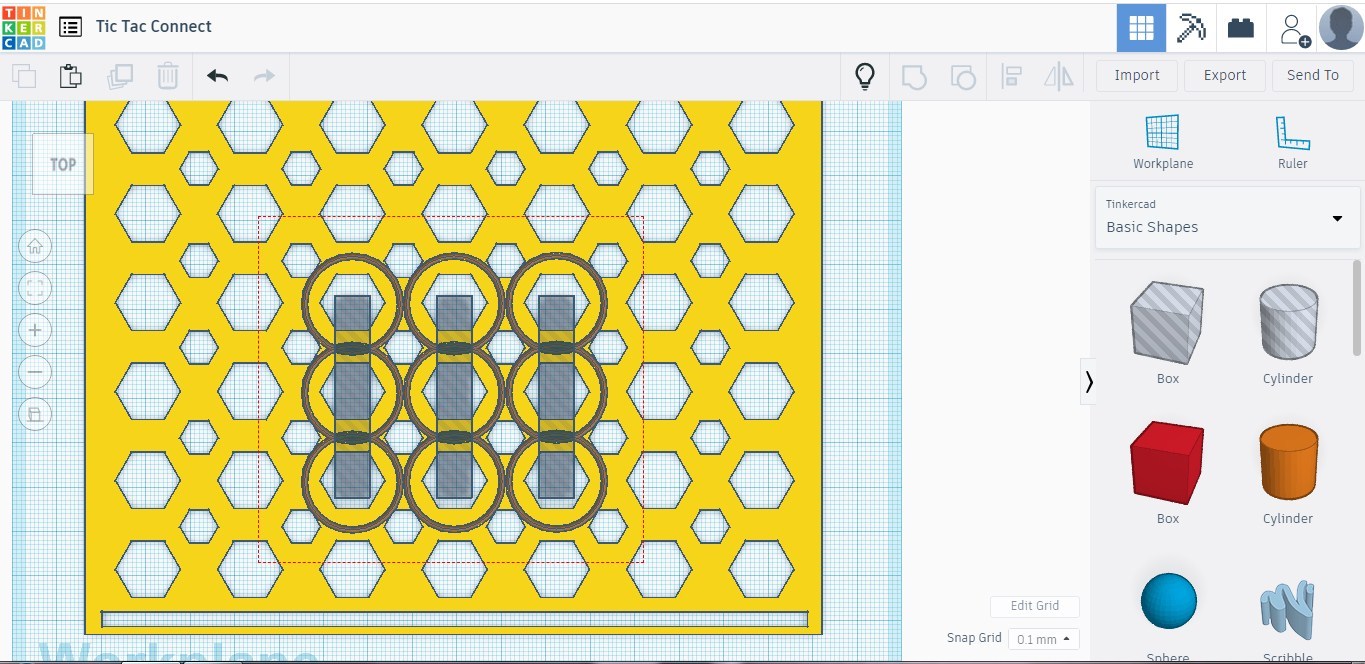The image size is (1365, 664).
Task: Open the user profile avatar
Action: (1341, 28)
